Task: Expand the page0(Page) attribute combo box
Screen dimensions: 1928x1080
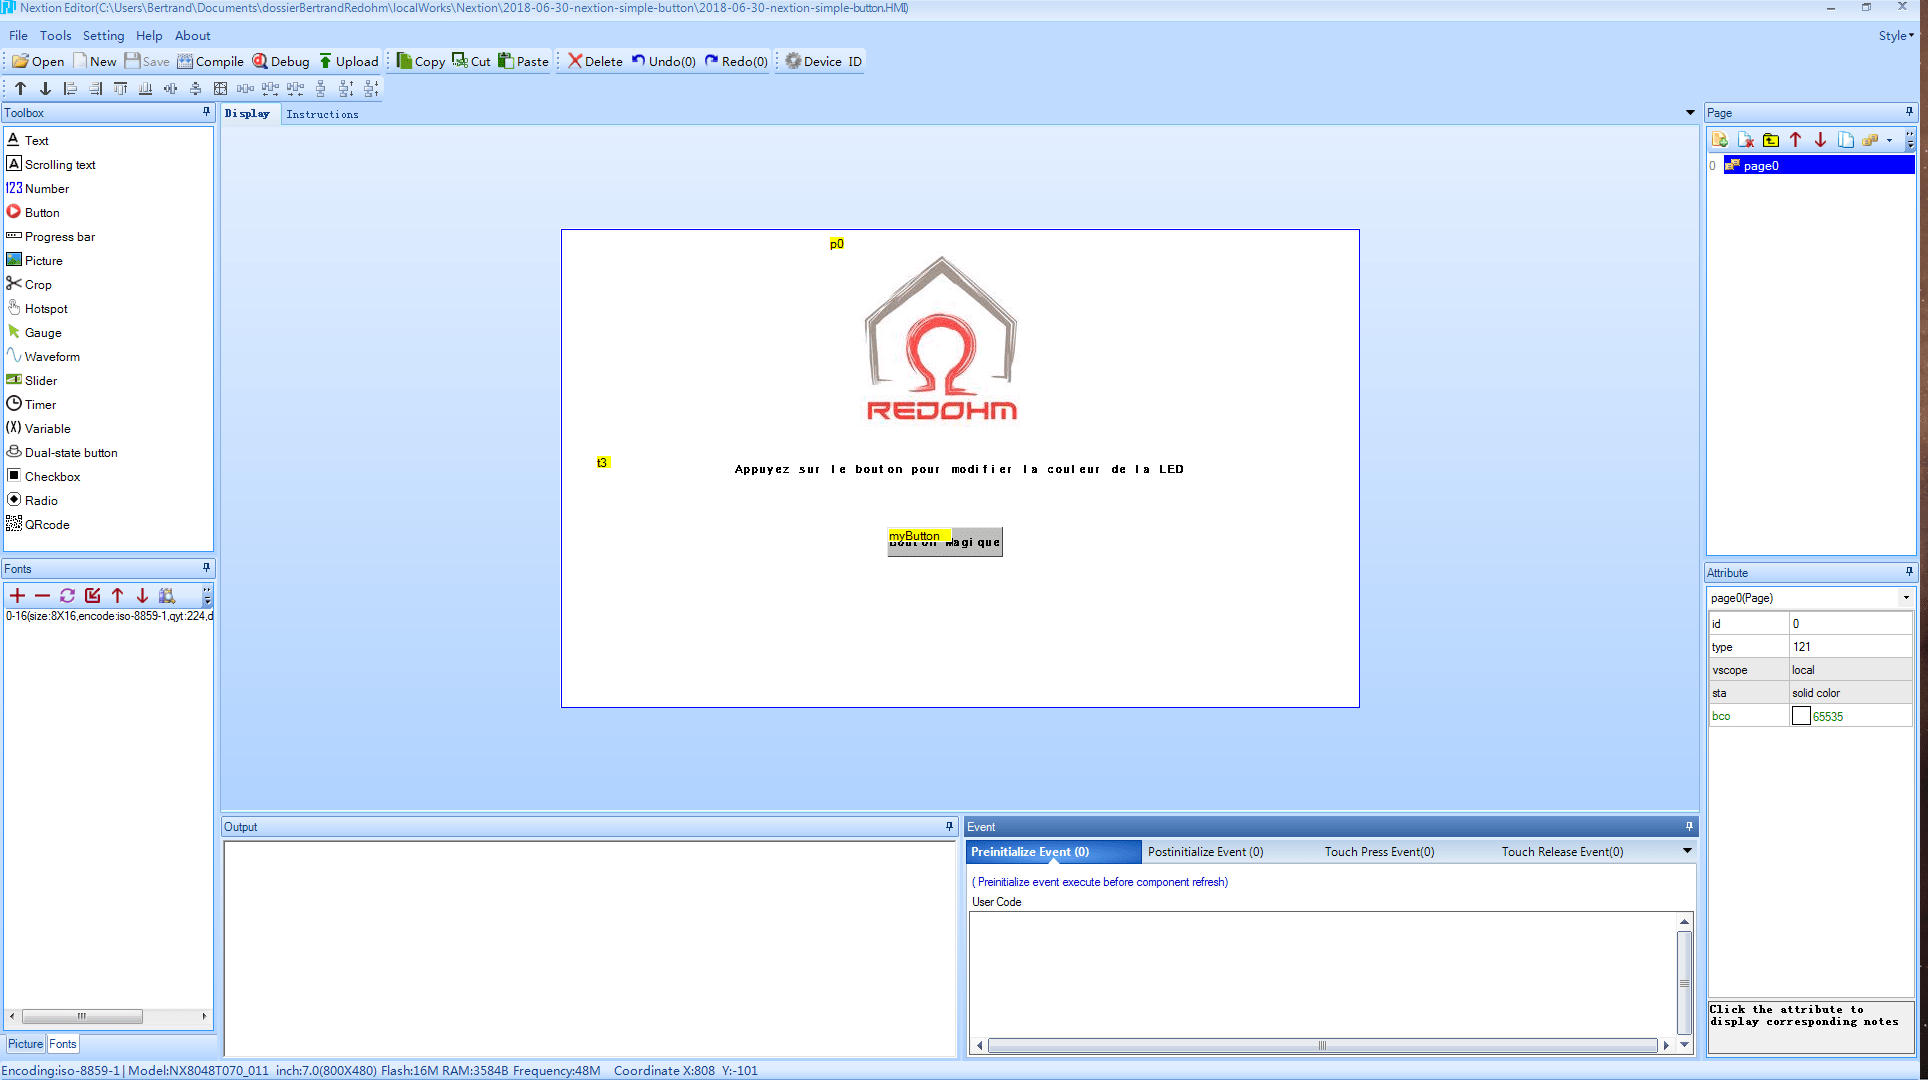Action: coord(1906,598)
